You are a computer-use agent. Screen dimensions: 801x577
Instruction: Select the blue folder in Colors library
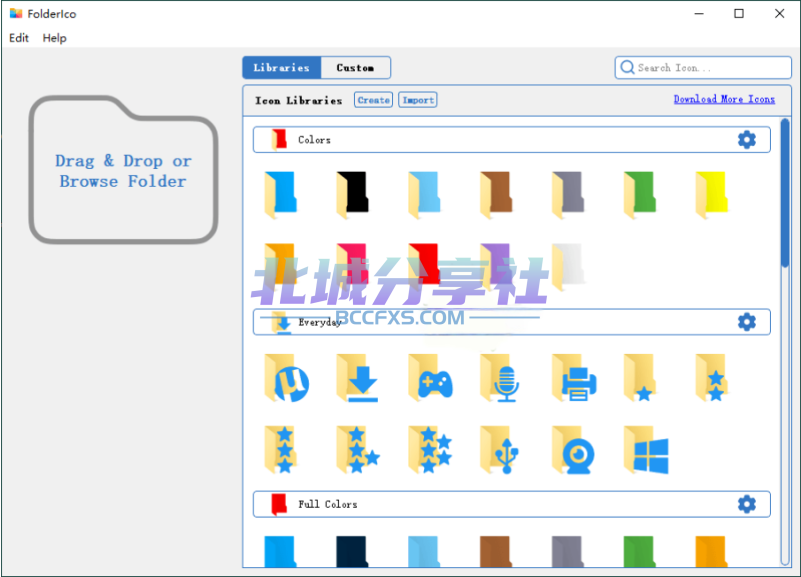point(280,194)
